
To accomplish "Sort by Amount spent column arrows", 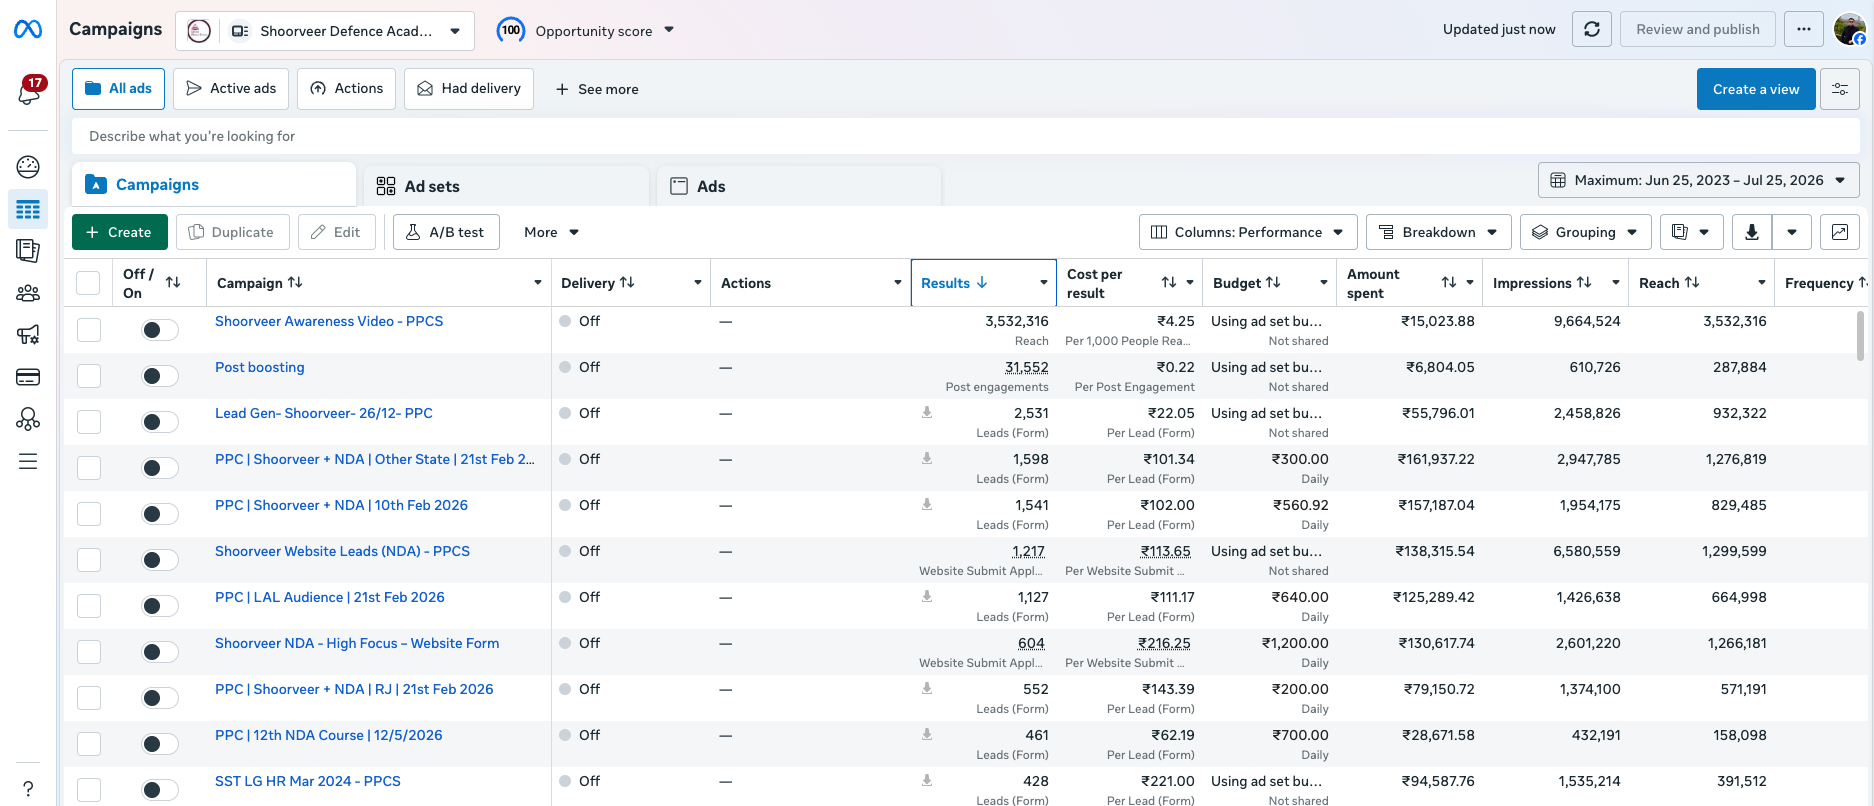I will coord(1449,283).
